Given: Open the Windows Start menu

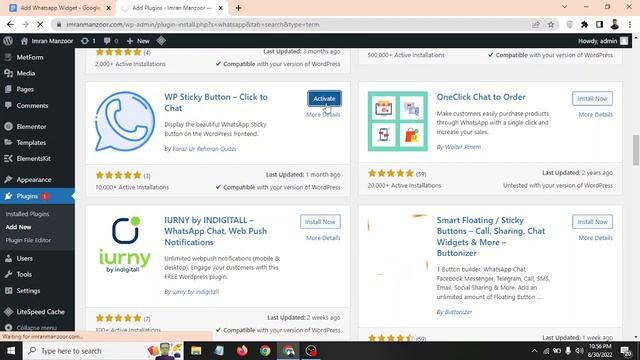Looking at the screenshot, I should tap(11, 351).
